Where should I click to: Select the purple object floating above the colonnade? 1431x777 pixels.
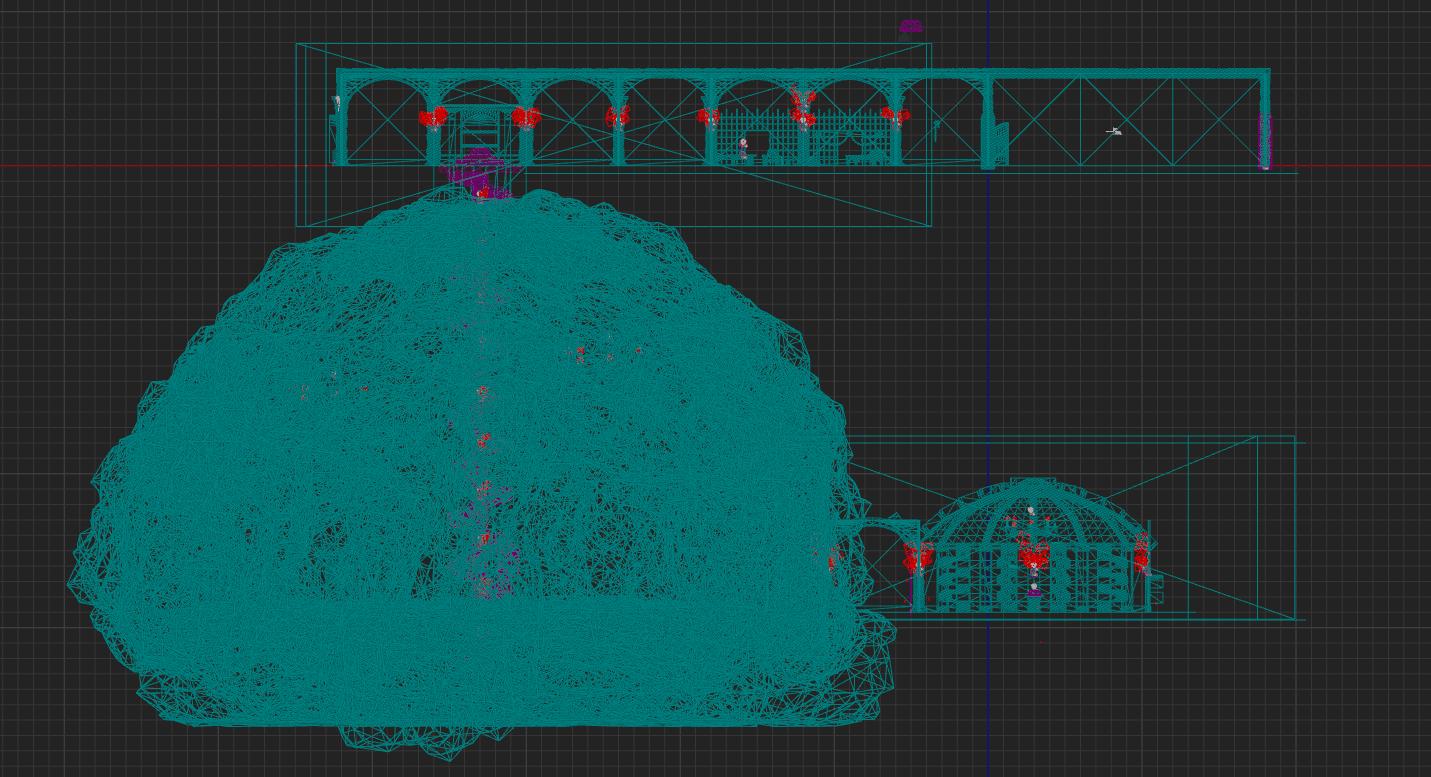910,26
